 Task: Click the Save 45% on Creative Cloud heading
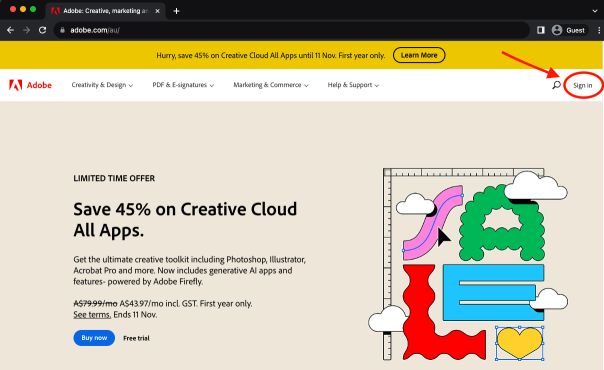point(185,220)
